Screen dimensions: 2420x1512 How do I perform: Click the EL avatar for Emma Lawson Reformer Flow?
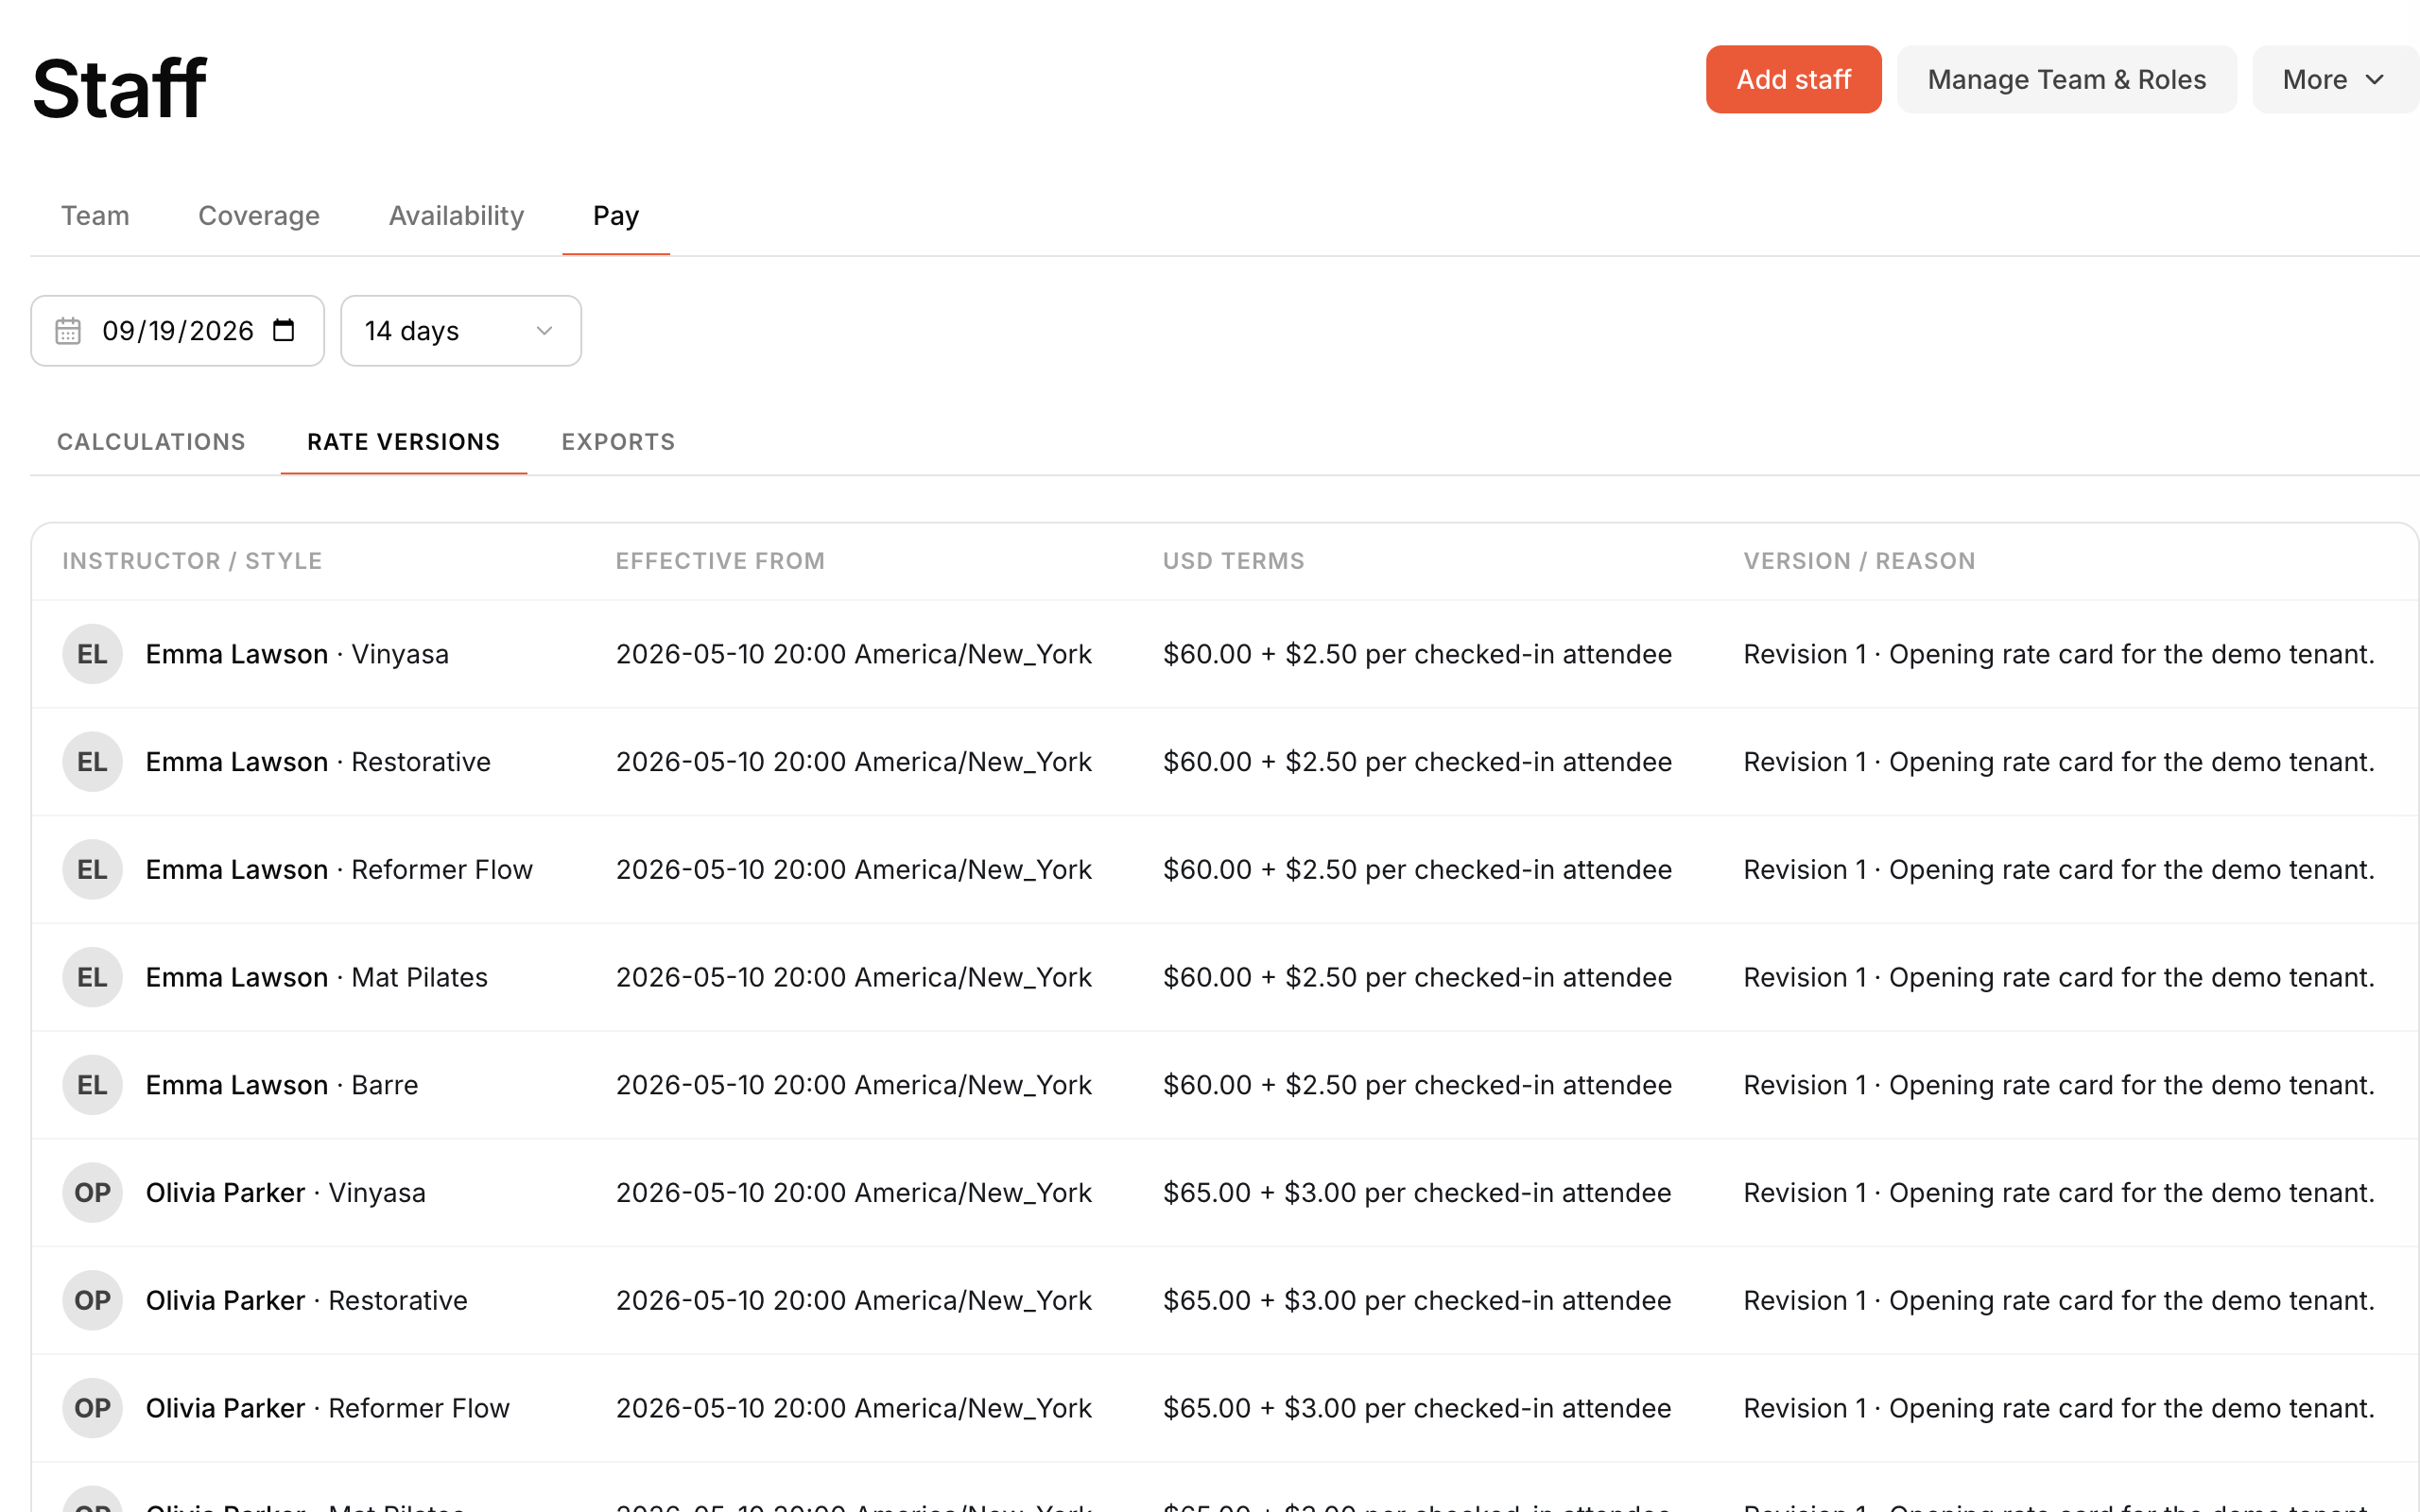click(92, 869)
